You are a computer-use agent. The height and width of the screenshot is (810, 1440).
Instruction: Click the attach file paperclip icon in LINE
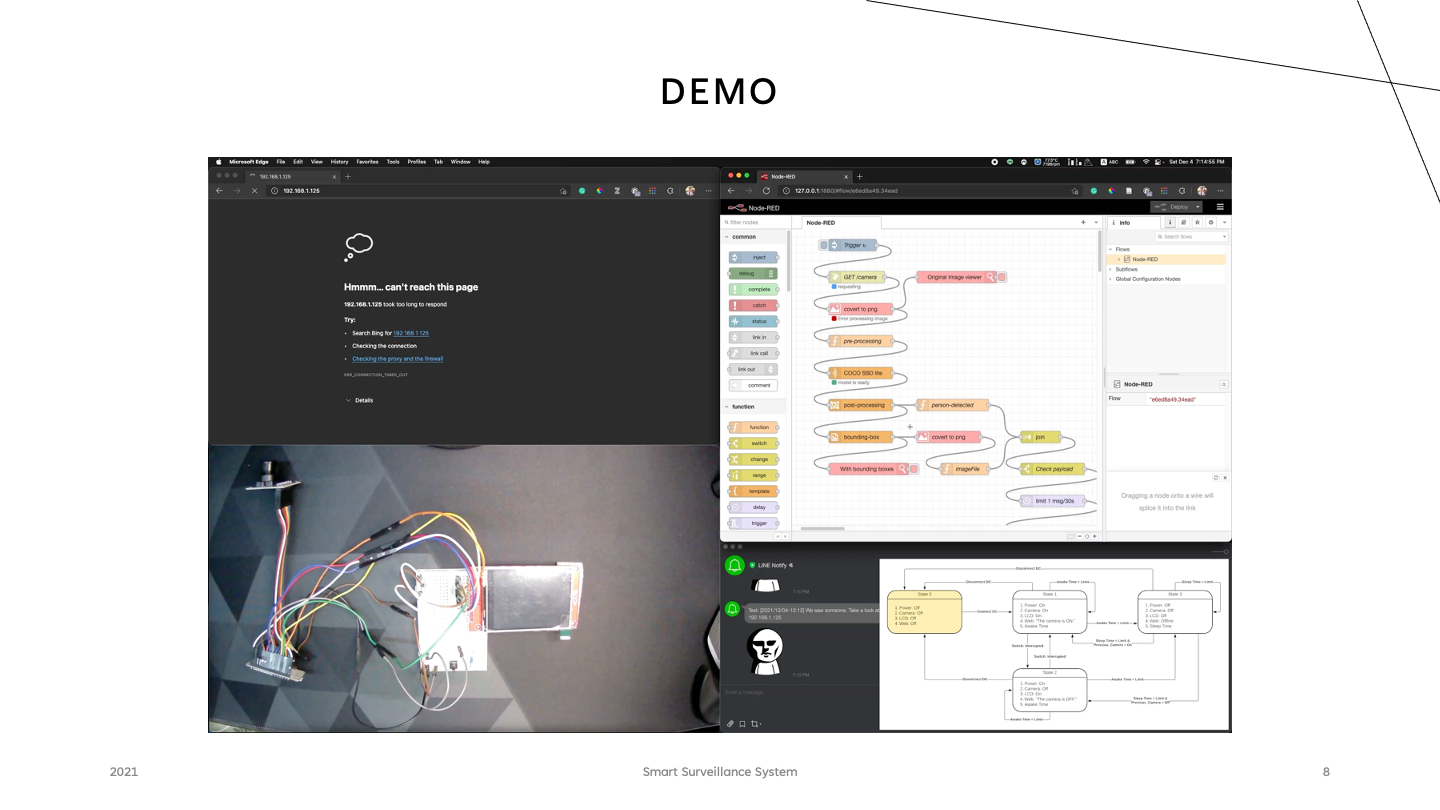point(730,724)
